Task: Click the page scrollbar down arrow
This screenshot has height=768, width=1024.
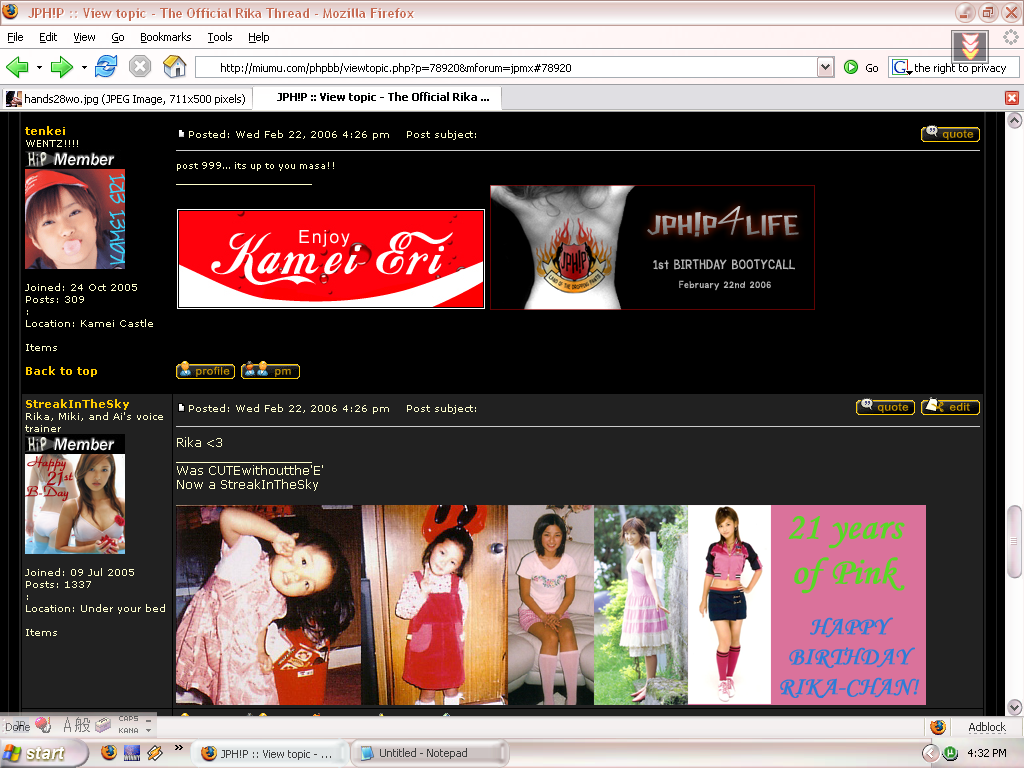Action: [x=1014, y=707]
